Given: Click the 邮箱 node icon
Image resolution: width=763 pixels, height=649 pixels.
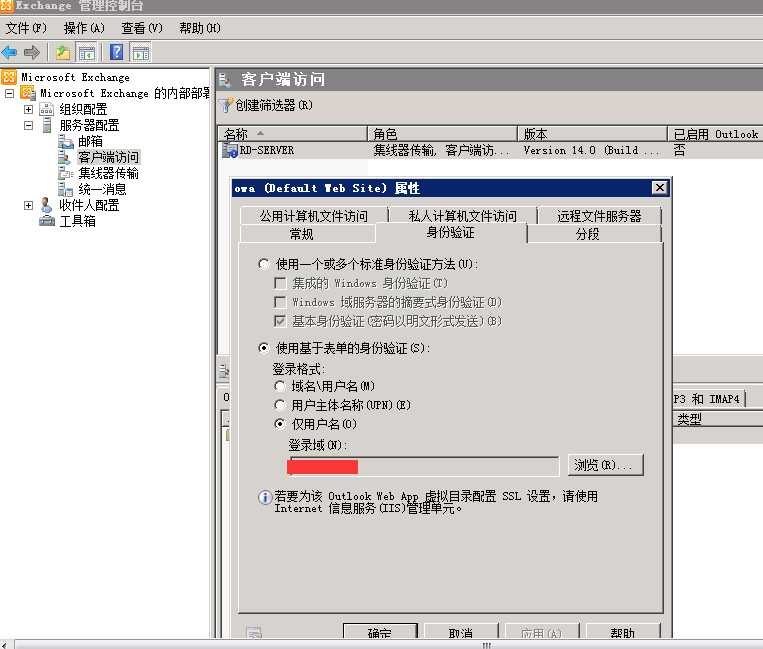Looking at the screenshot, I should pos(66,141).
